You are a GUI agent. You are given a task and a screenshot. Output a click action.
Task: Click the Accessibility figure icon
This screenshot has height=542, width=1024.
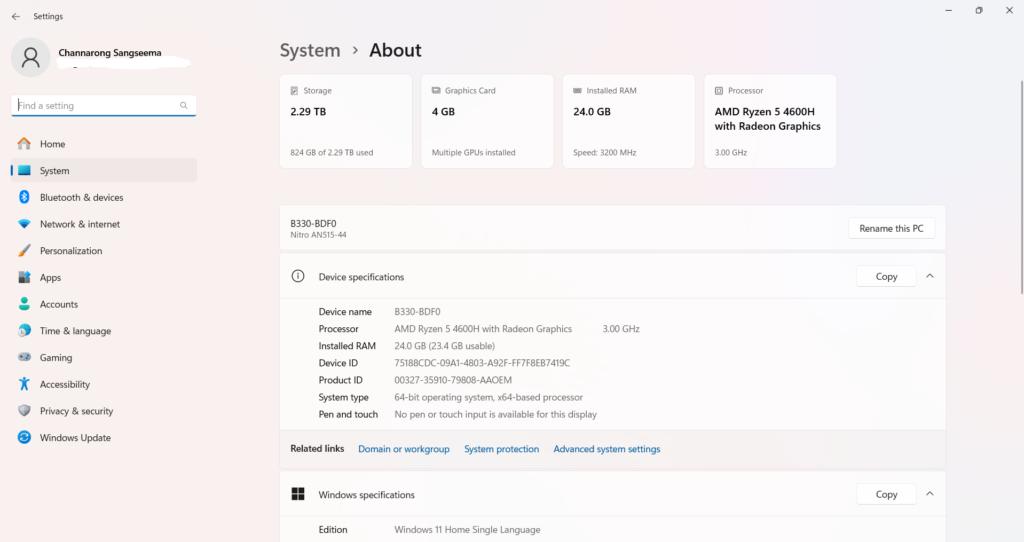[x=24, y=384]
